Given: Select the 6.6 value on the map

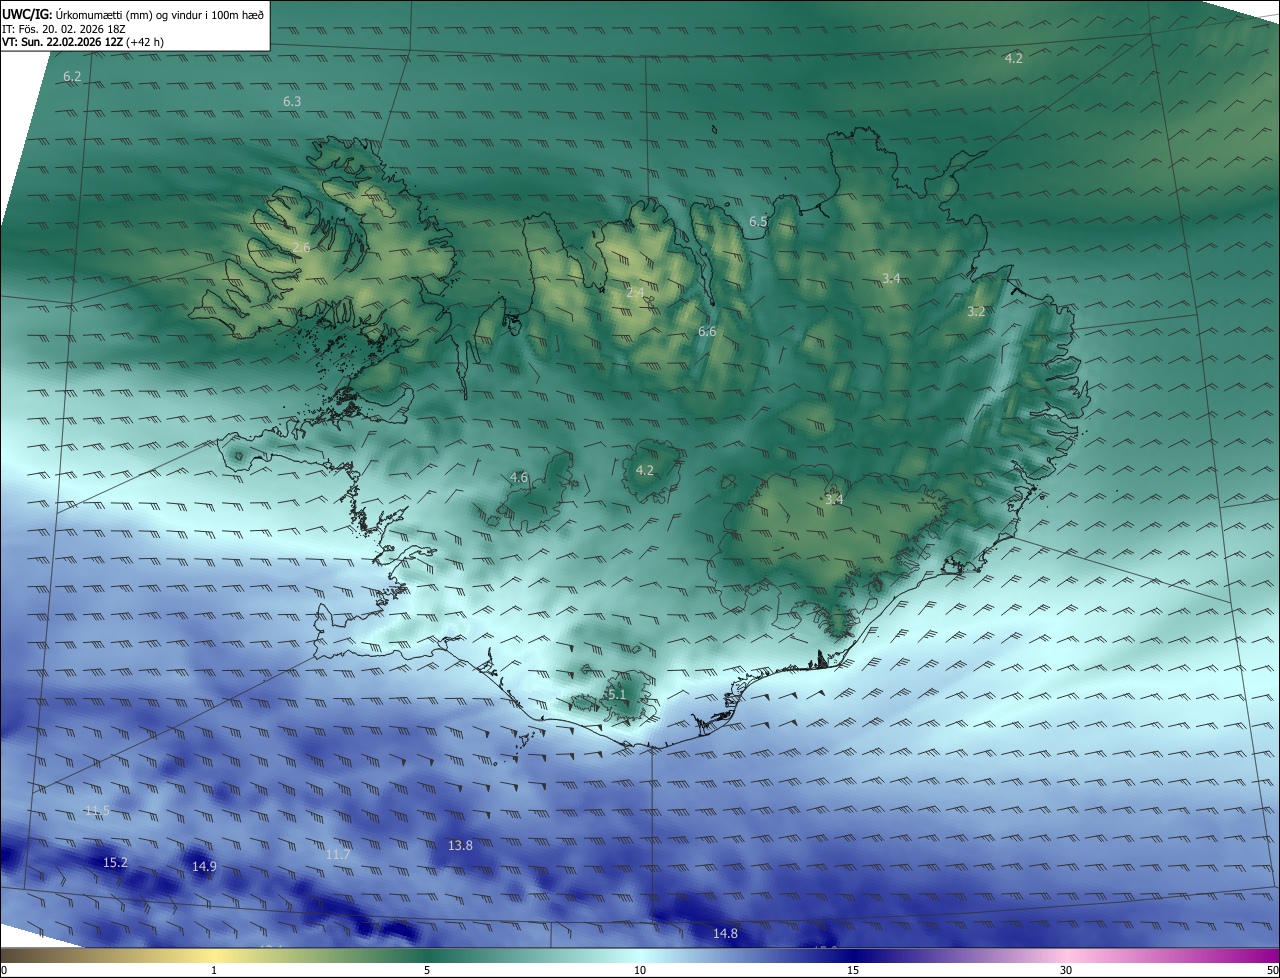Looking at the screenshot, I should click(x=707, y=331).
